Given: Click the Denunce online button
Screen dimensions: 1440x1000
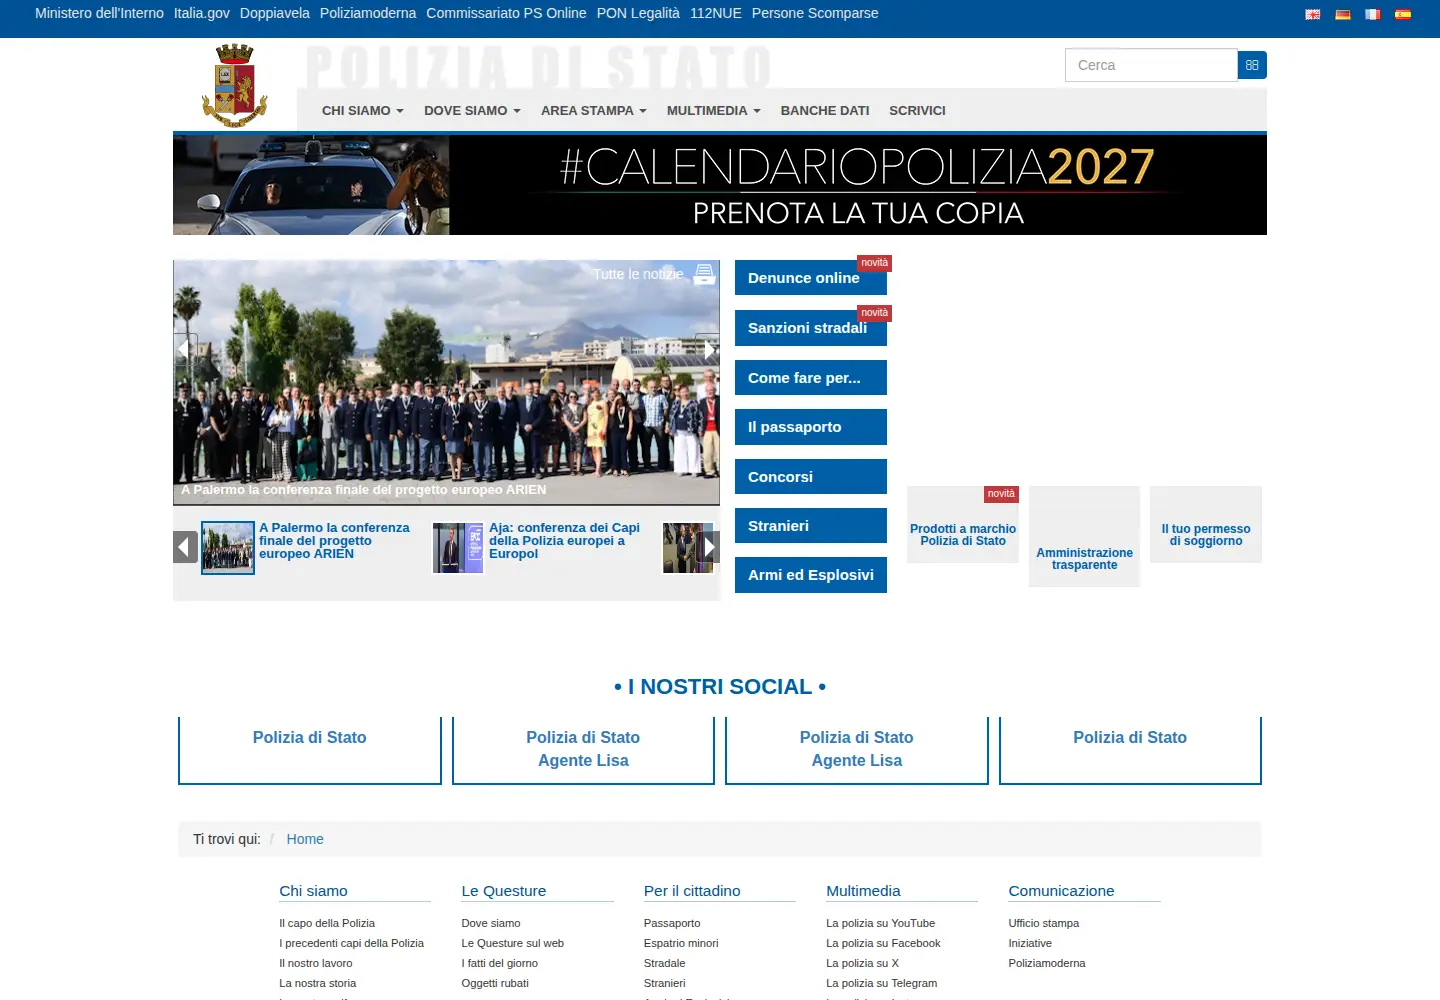Looking at the screenshot, I should tap(811, 278).
